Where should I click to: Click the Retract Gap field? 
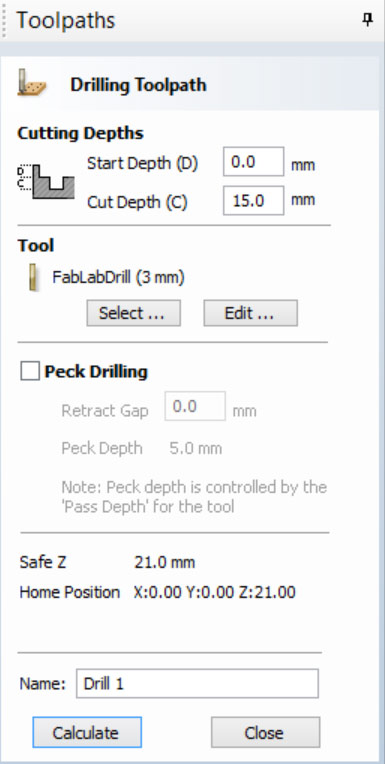[195, 406]
